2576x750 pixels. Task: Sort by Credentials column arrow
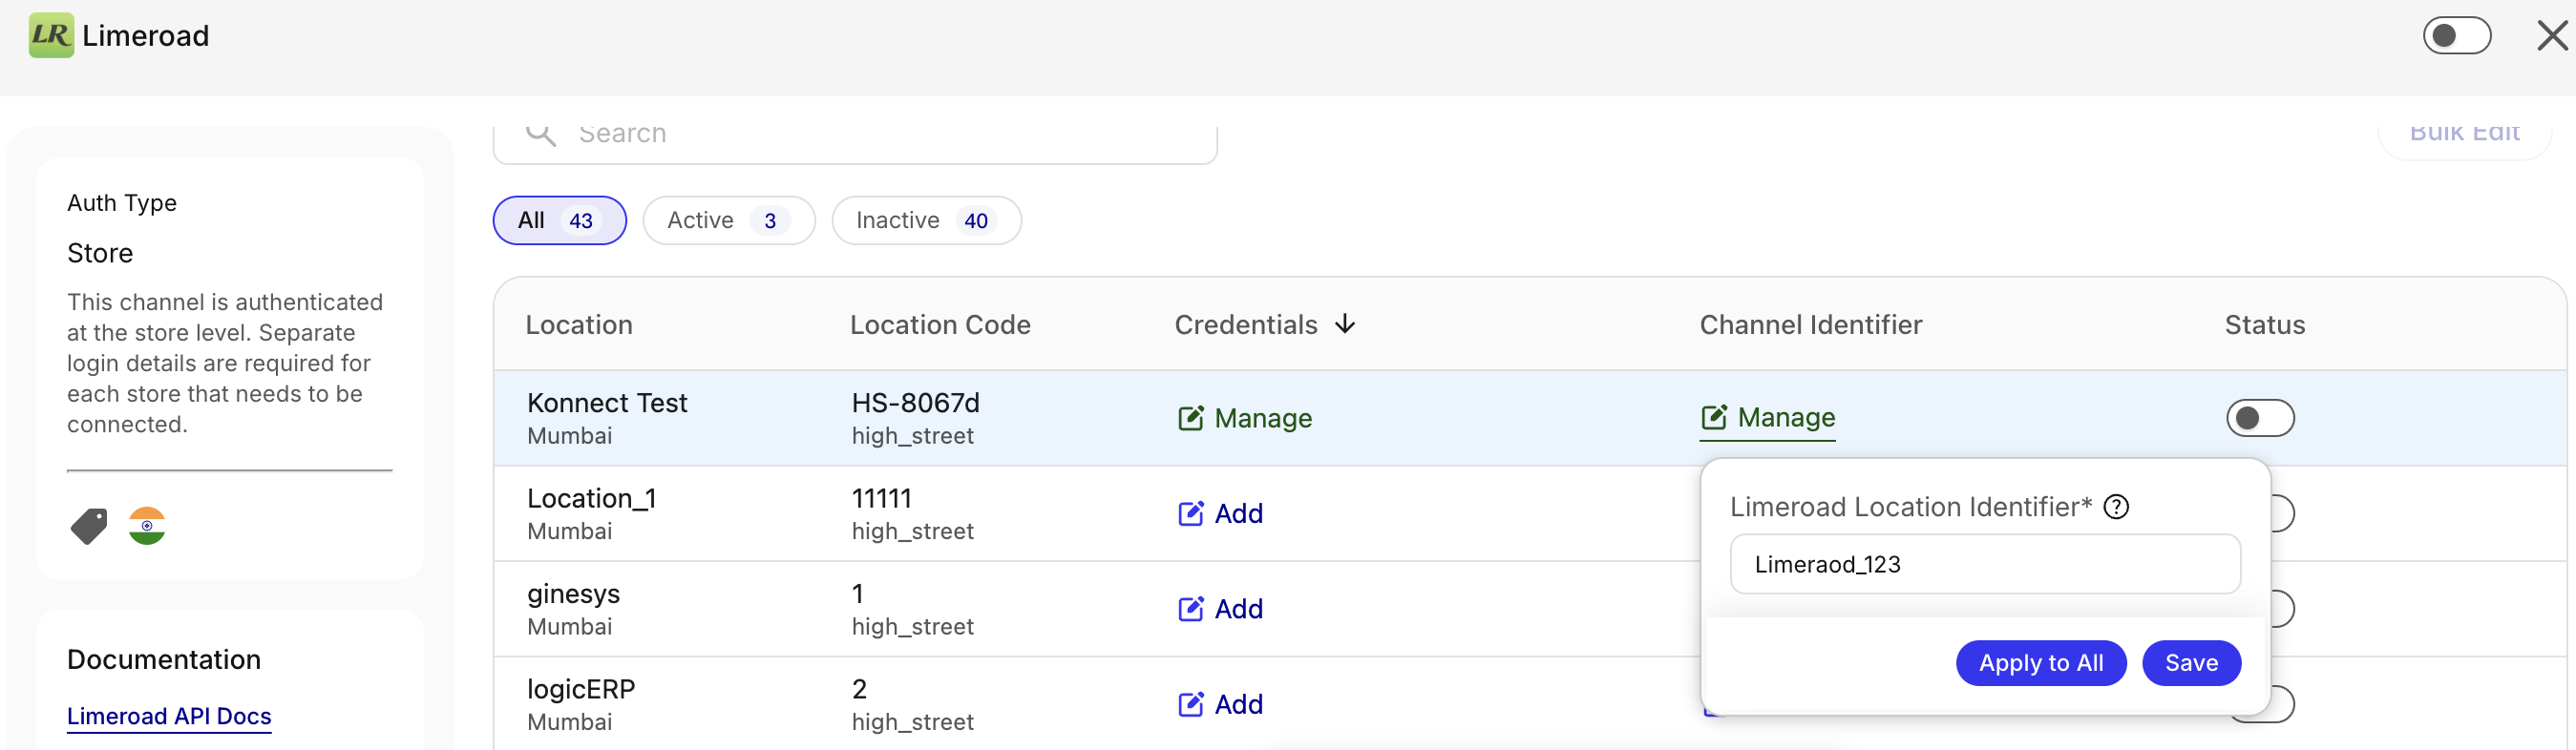click(x=1345, y=324)
